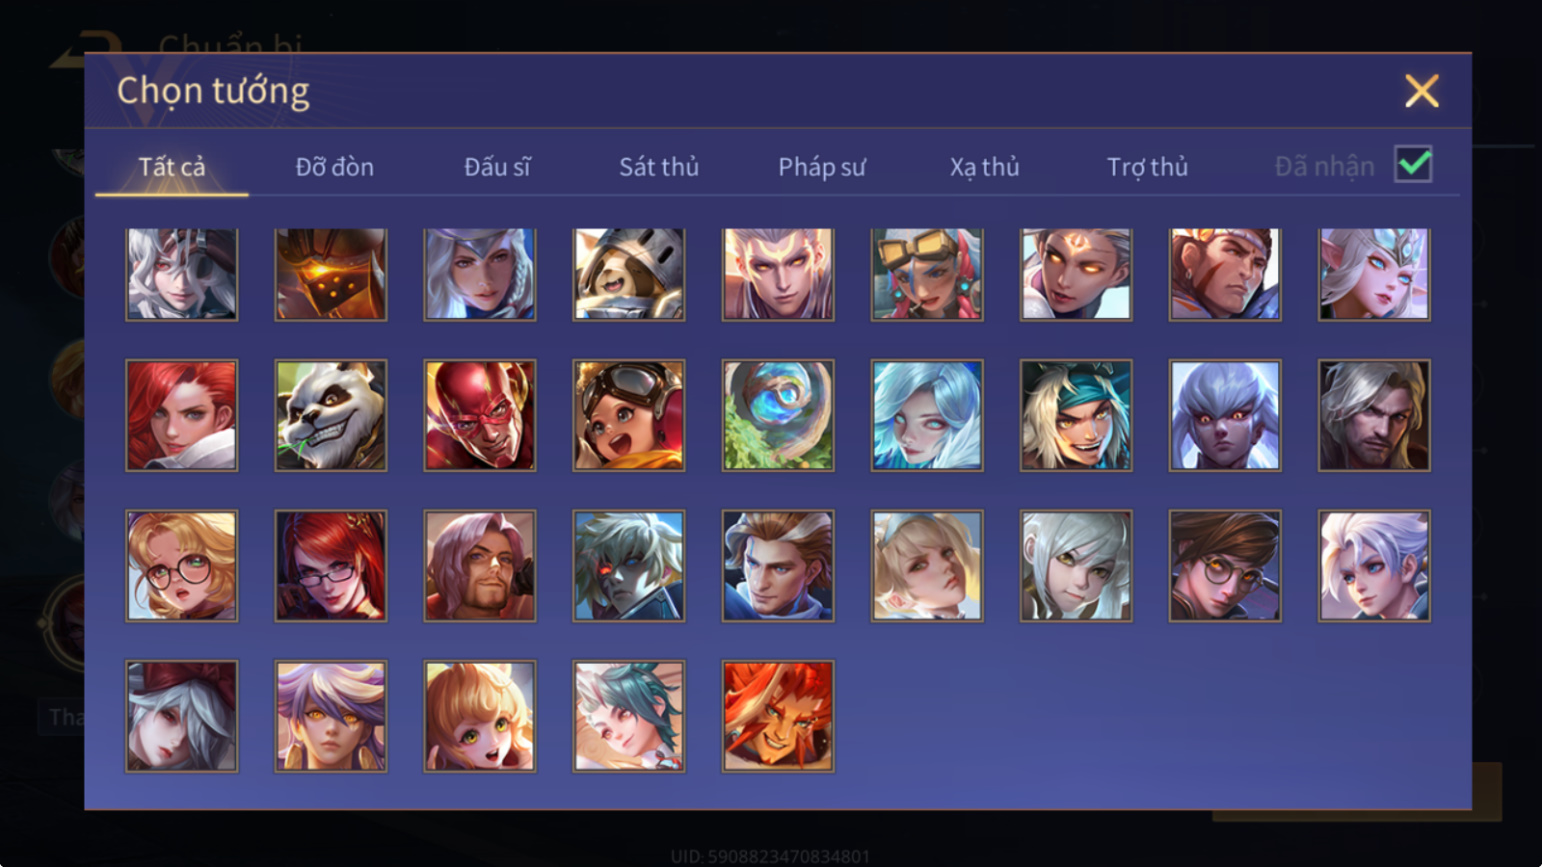Pick the golden armored helmet hero
The height and width of the screenshot is (867, 1542).
point(330,274)
